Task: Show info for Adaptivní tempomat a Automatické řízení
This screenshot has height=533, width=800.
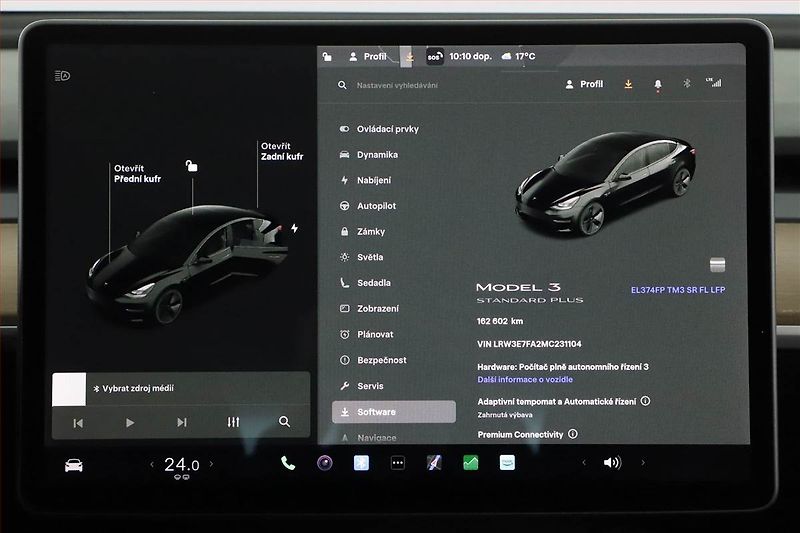Action: tap(645, 401)
